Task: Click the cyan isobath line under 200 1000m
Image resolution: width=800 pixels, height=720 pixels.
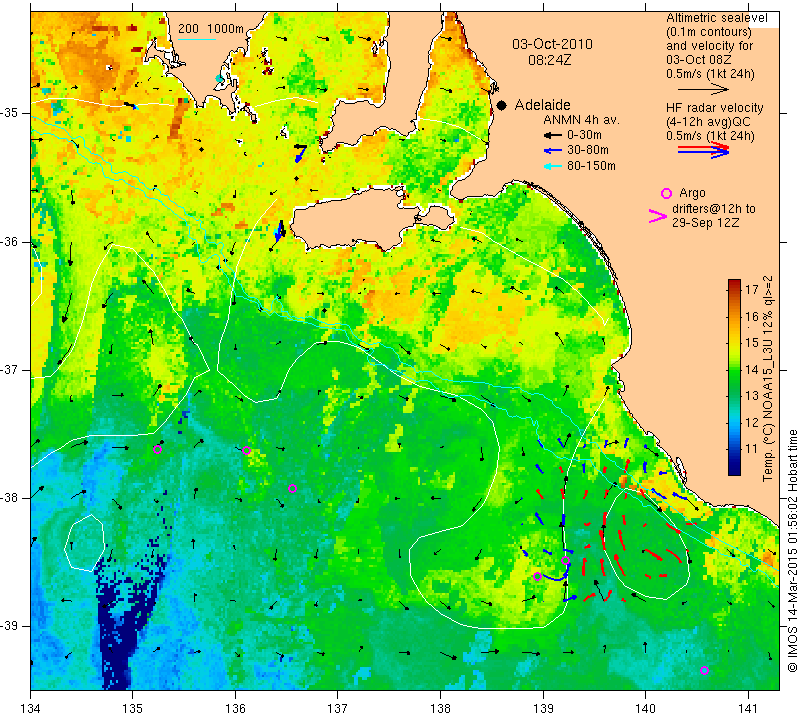Action: tap(197, 39)
